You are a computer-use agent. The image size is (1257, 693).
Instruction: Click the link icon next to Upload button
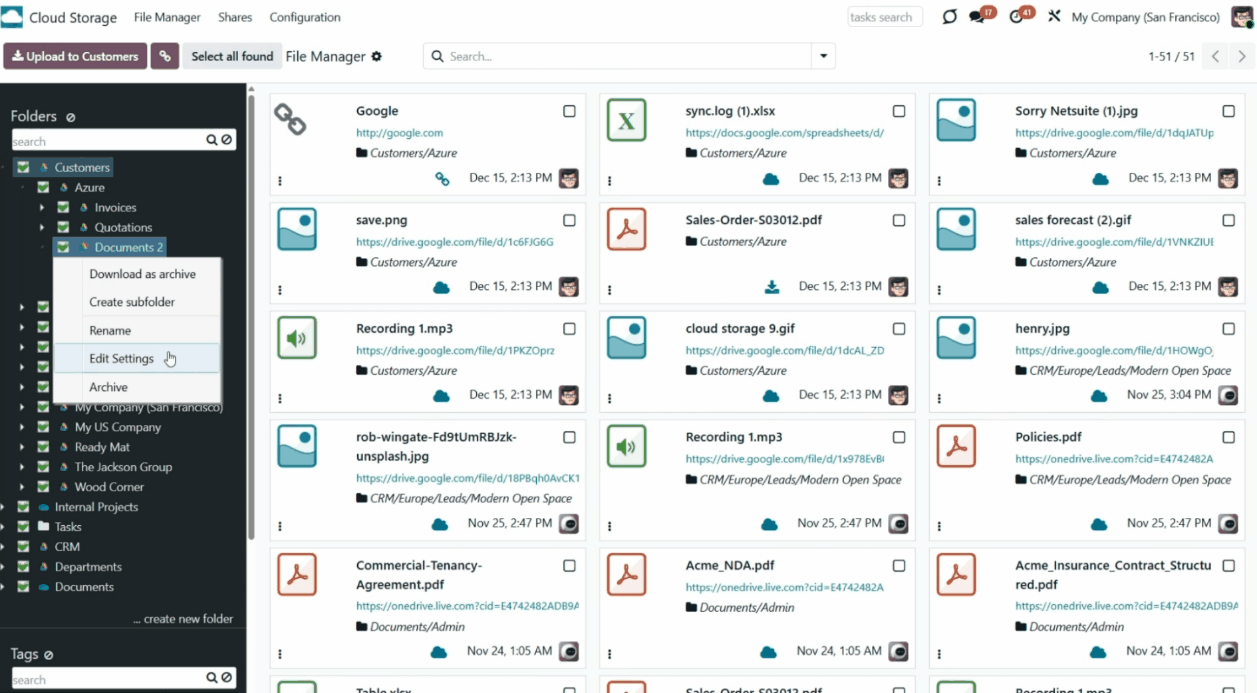165,57
